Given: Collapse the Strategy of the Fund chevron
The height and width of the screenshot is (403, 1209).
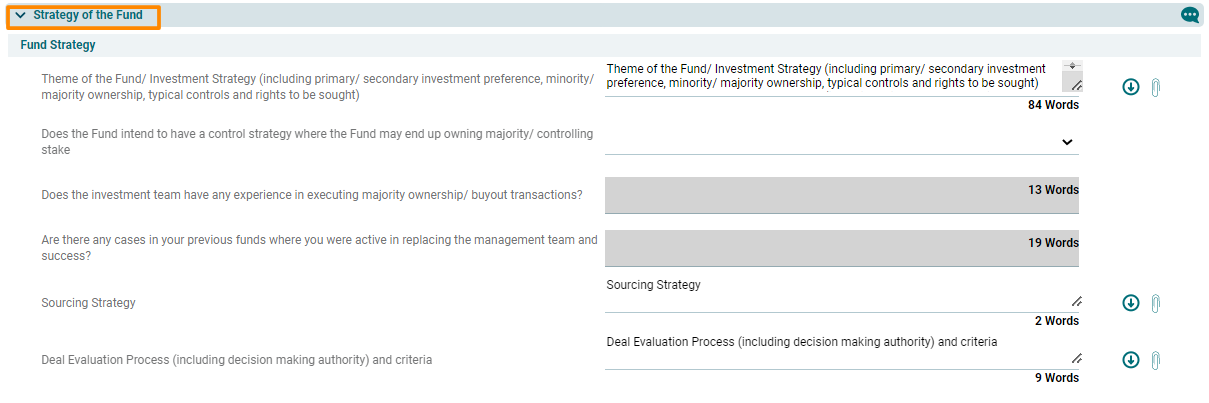Looking at the screenshot, I should click(20, 16).
